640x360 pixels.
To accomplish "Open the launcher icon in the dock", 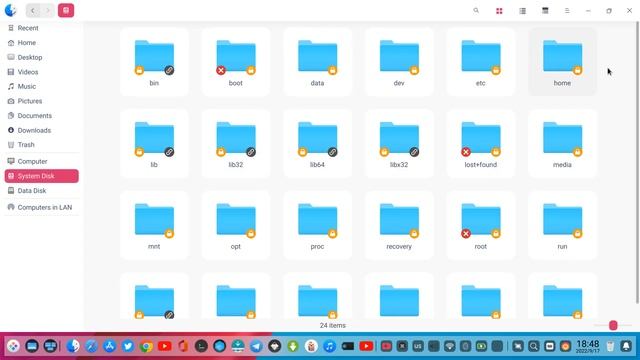I will pos(13,346).
